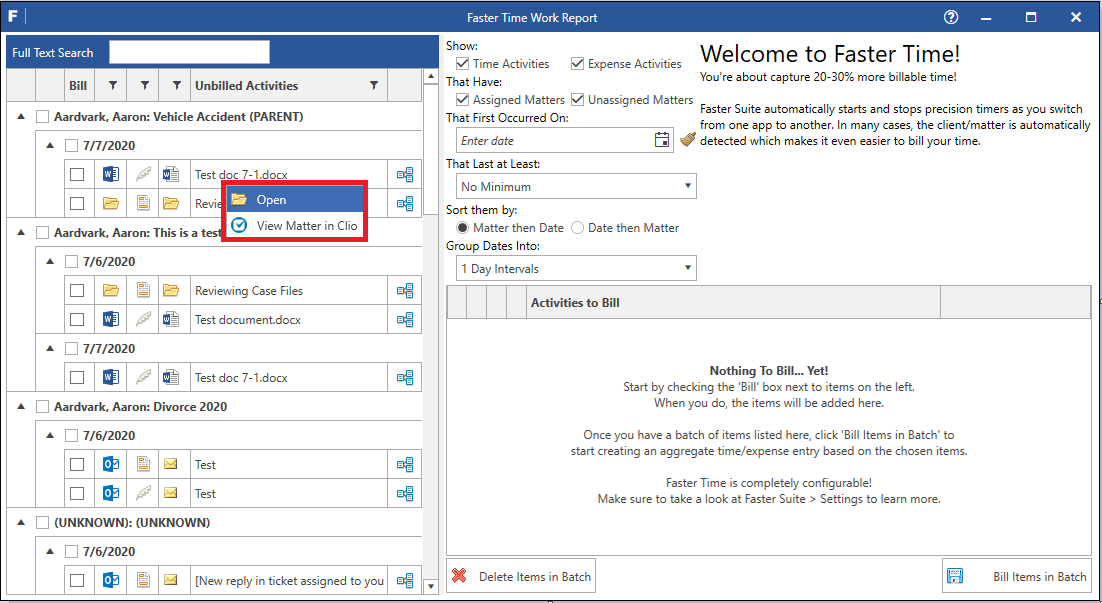Check the (UNKNOWN): (UNKNOWN) matter checkbox
The width and height of the screenshot is (1102, 603).
(x=43, y=523)
